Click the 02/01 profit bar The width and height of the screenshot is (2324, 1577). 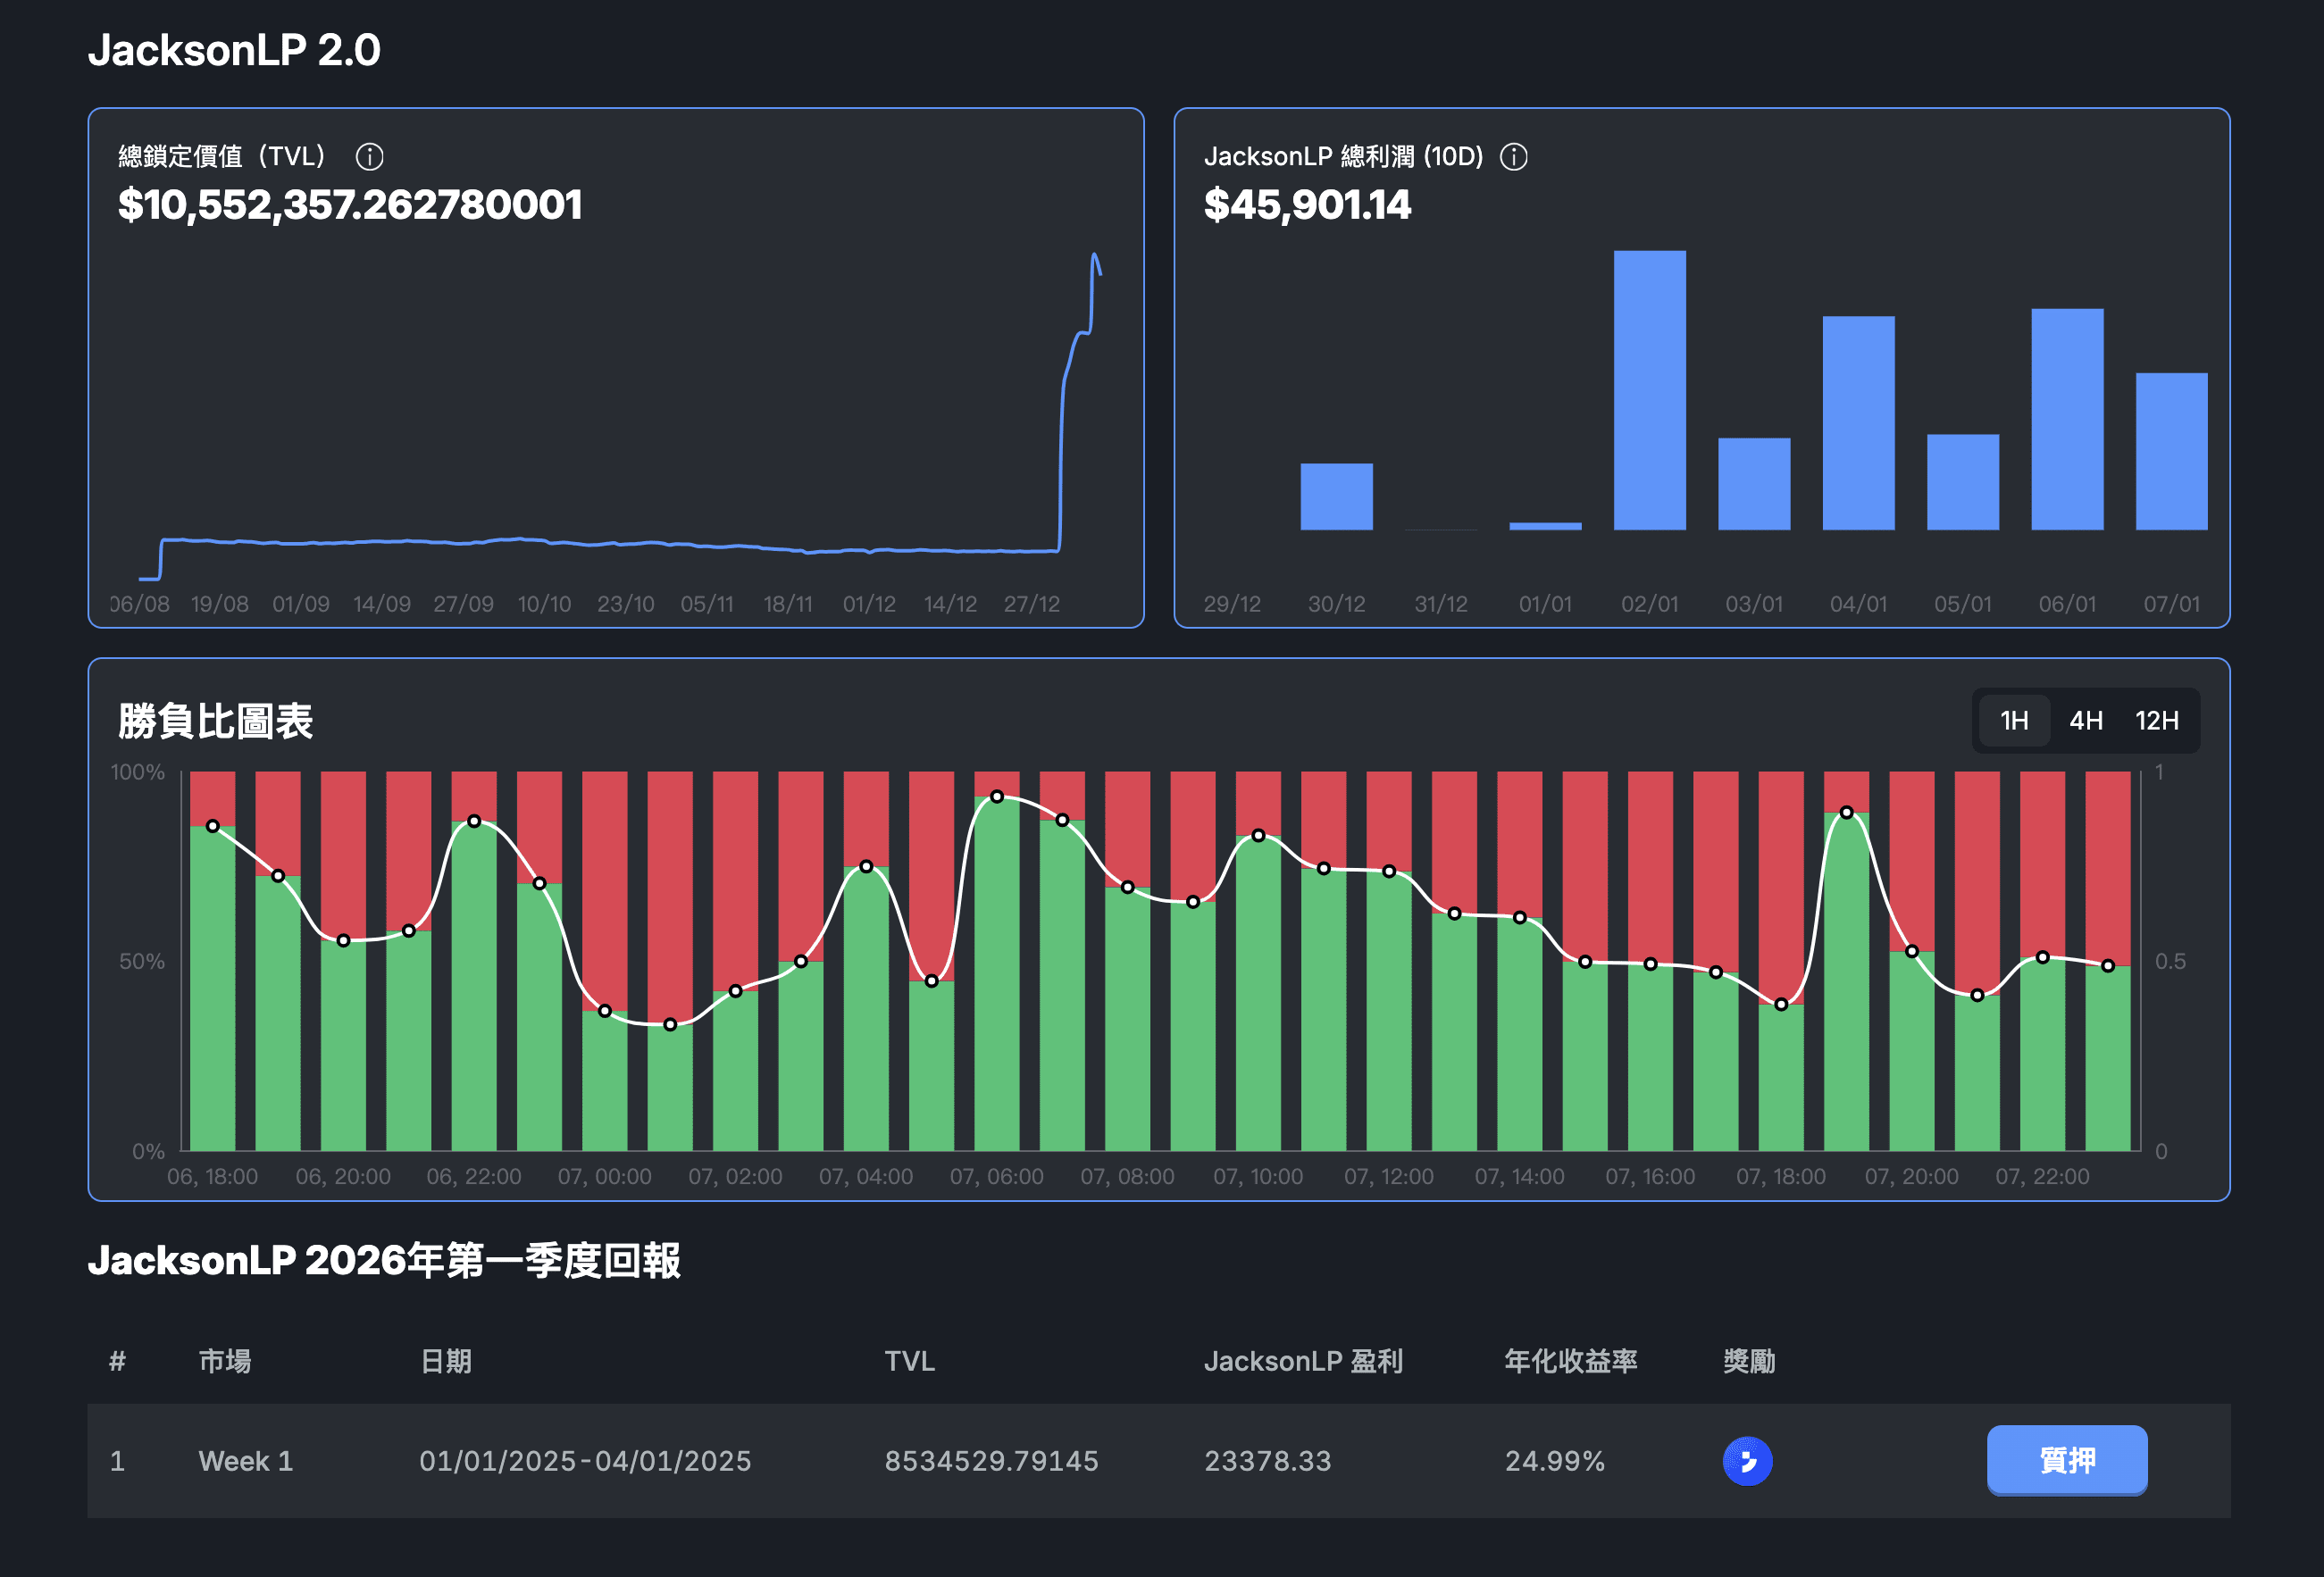click(1649, 390)
